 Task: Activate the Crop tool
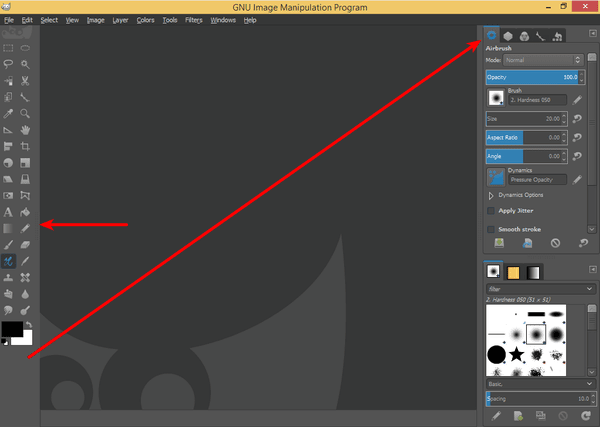coord(25,146)
